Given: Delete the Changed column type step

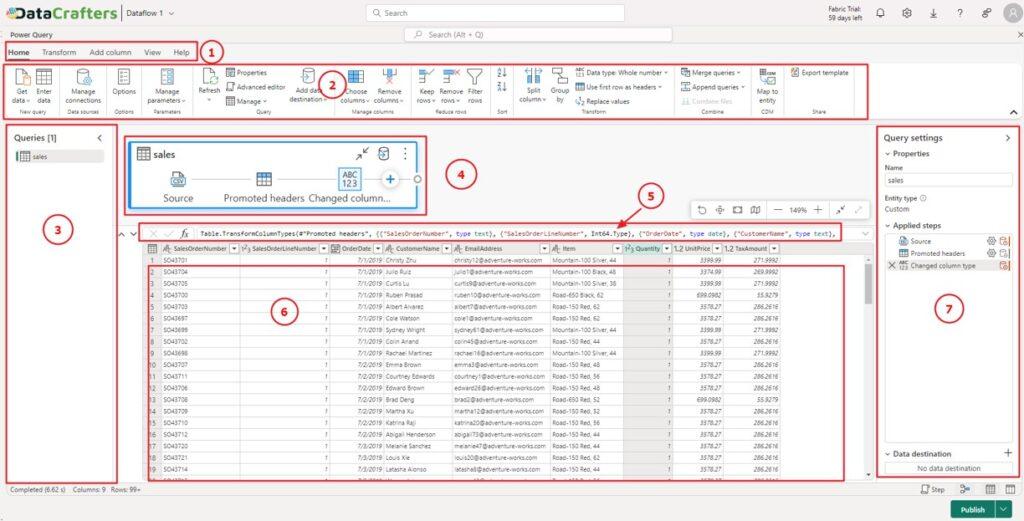Looking at the screenshot, I should click(x=891, y=266).
